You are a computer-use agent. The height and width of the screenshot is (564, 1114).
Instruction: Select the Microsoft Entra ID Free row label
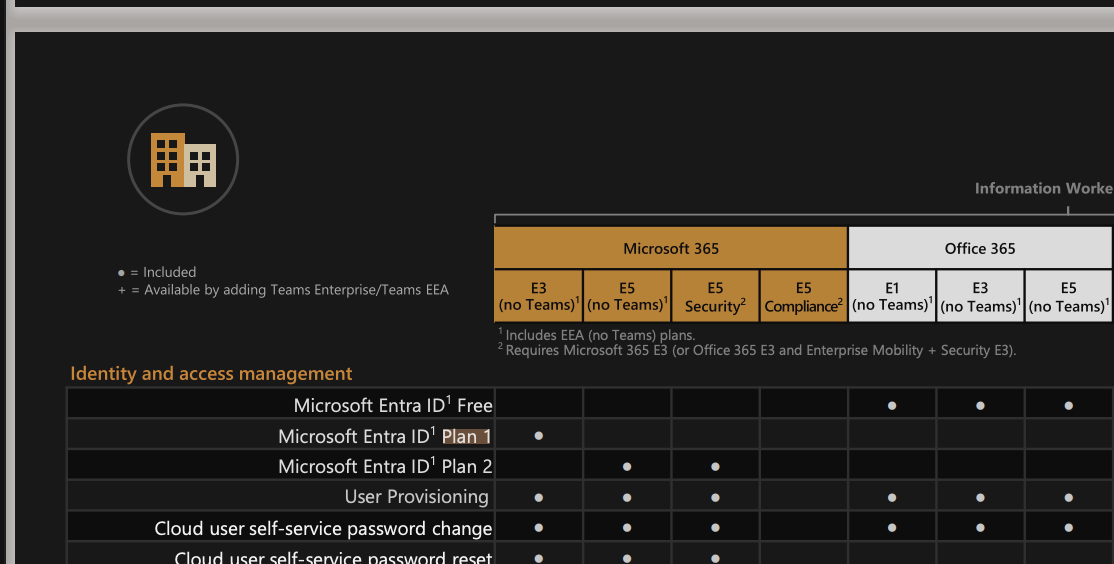point(393,405)
